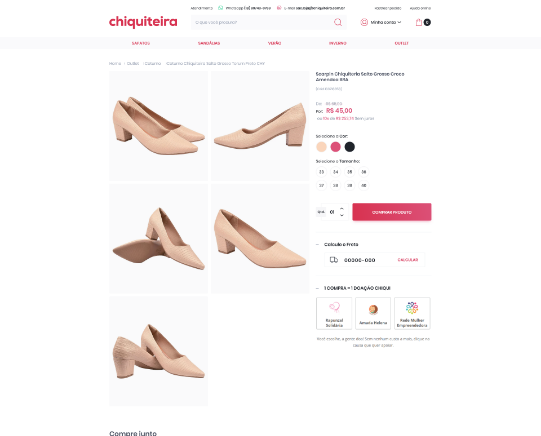Click the Minha conta user avatar icon
541x436 pixels.
click(364, 22)
